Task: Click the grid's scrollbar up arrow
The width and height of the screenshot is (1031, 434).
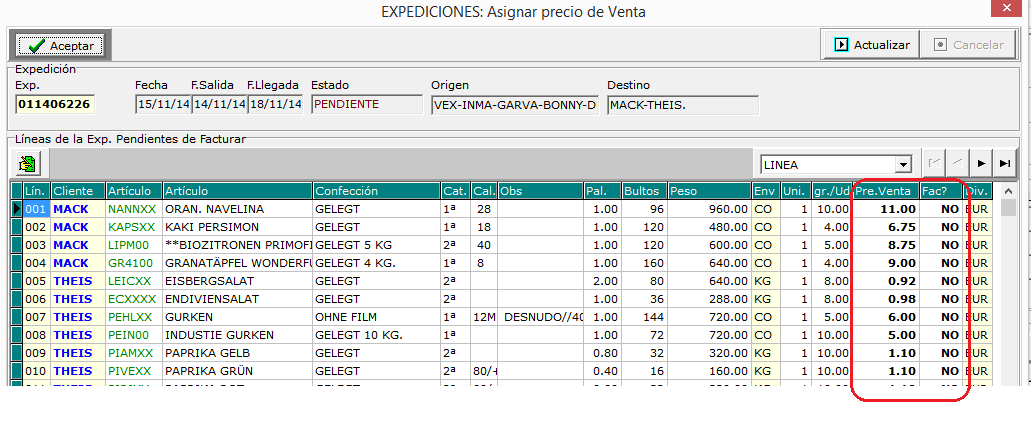Action: click(1009, 191)
